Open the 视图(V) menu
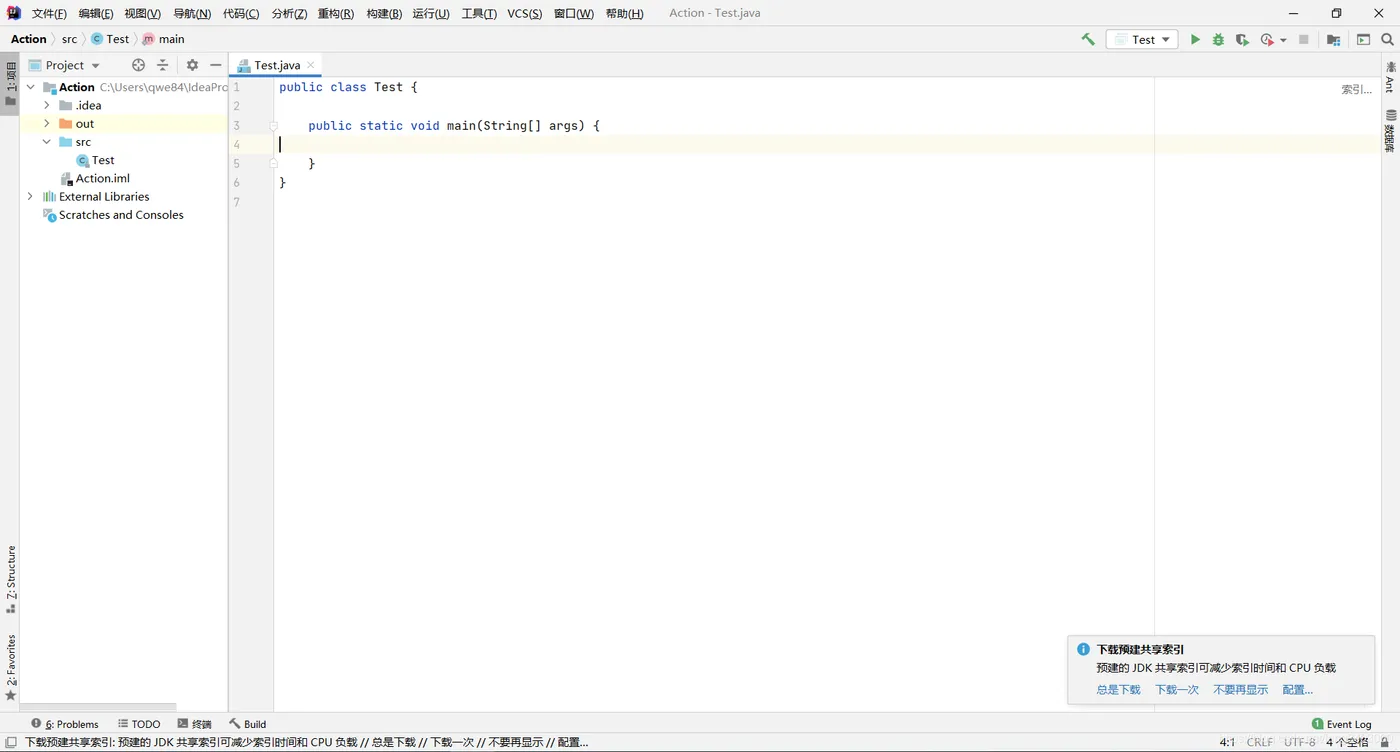 point(142,13)
